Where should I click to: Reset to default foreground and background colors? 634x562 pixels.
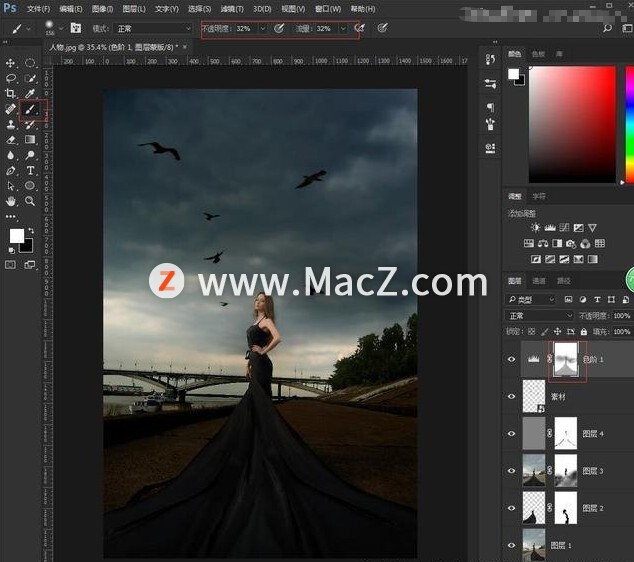[11, 251]
